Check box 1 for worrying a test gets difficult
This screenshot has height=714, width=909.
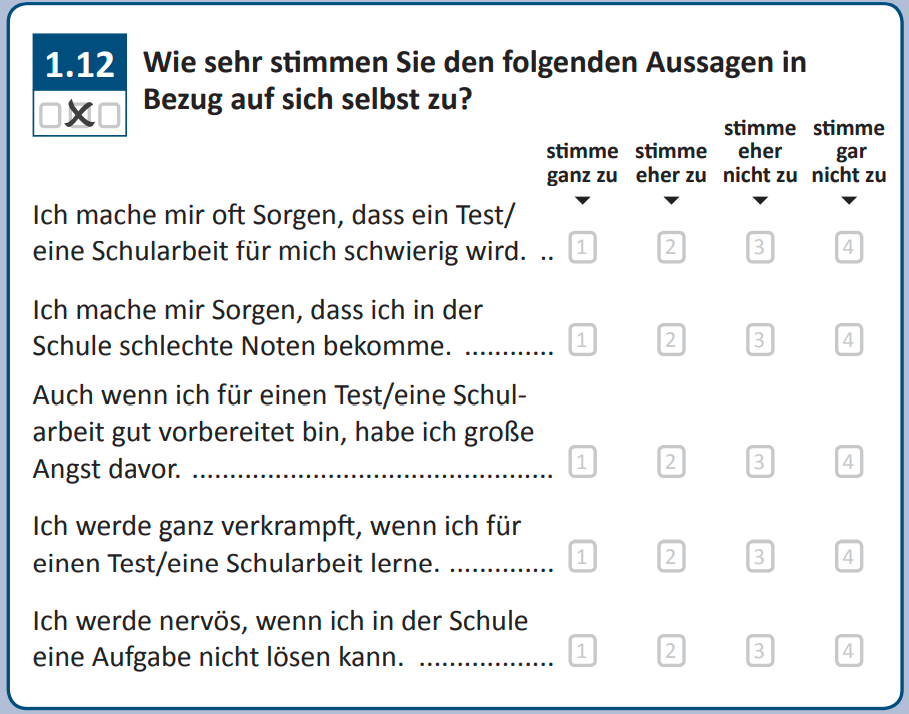point(582,248)
